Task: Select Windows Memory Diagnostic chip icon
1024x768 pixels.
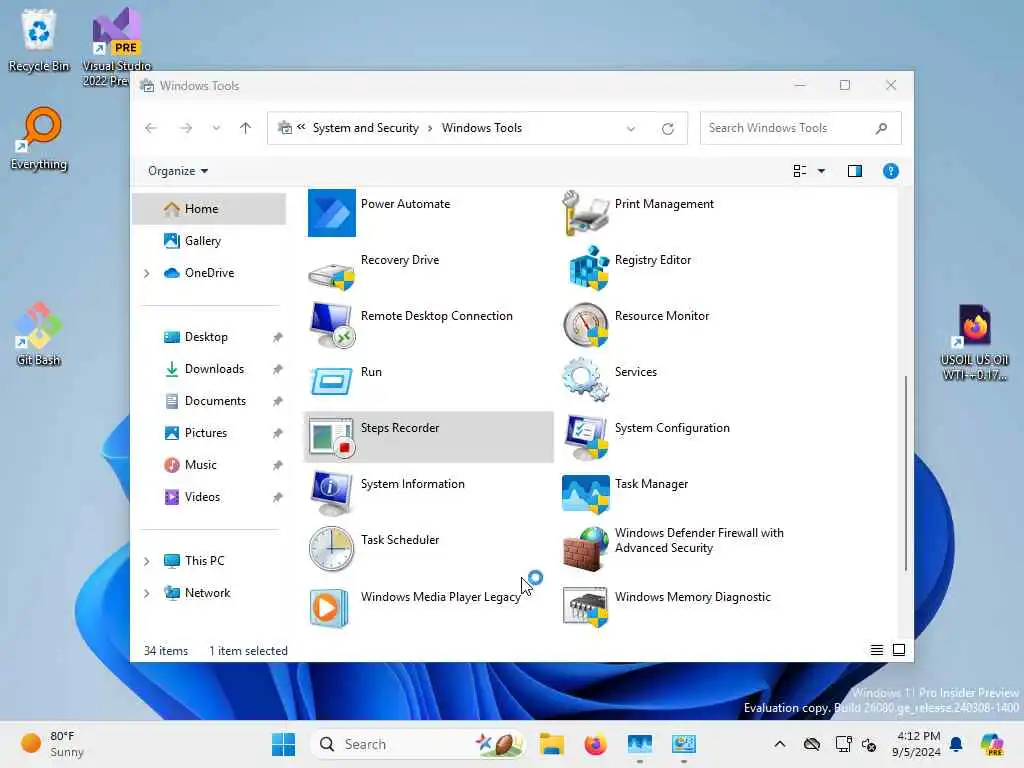Action: coord(585,606)
